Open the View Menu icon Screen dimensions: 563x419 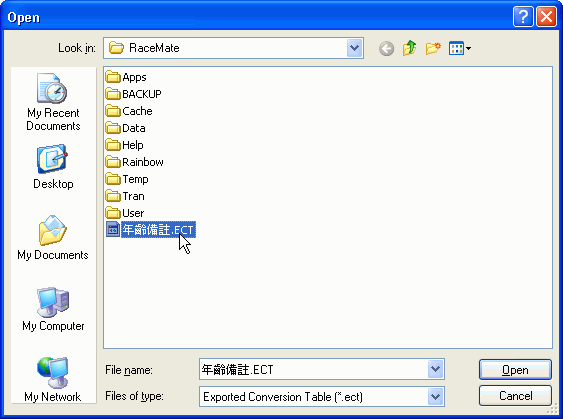click(460, 48)
